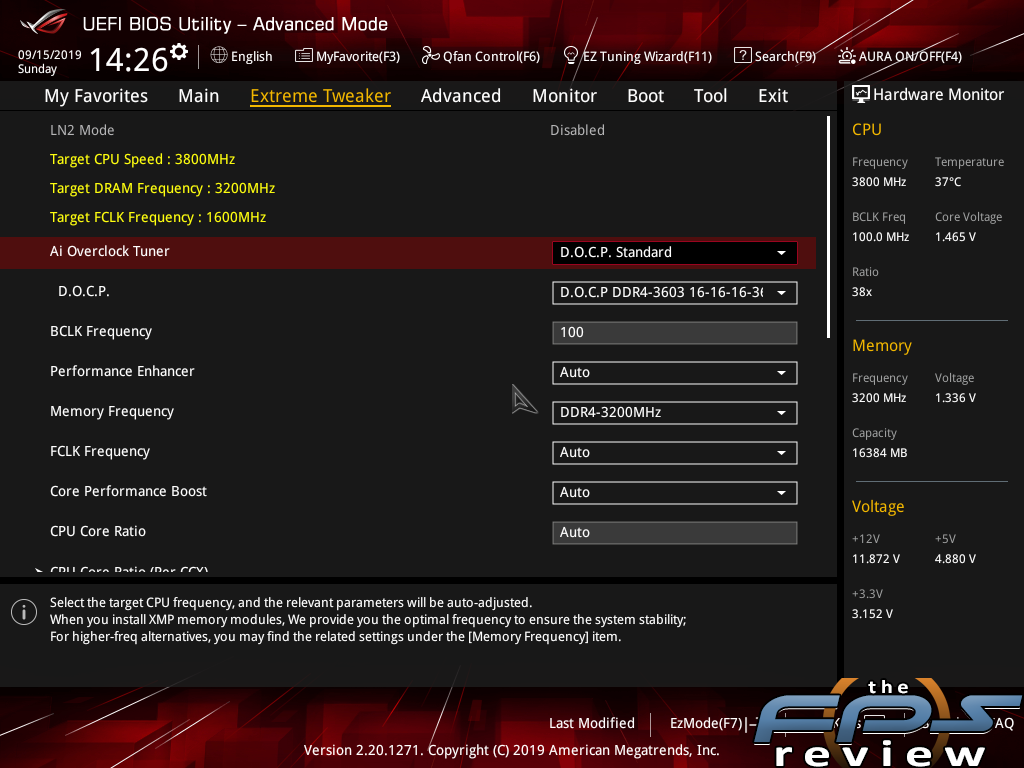Open Ai Overclock Tuner dropdown
Image resolution: width=1024 pixels, height=768 pixels.
[674, 253]
